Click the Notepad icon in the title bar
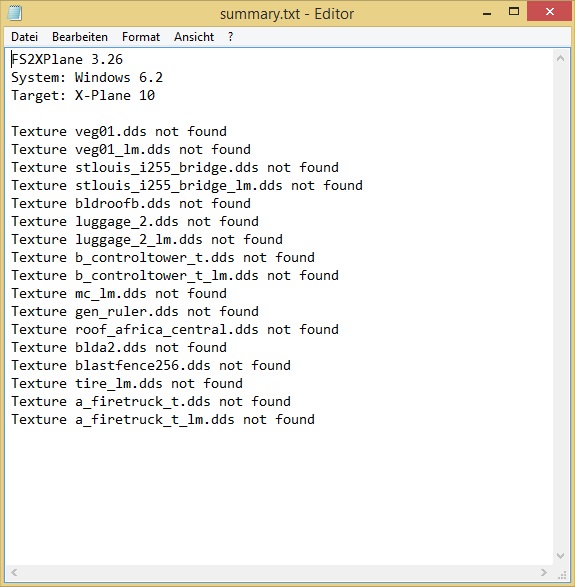The height and width of the screenshot is (587, 575). point(14,13)
